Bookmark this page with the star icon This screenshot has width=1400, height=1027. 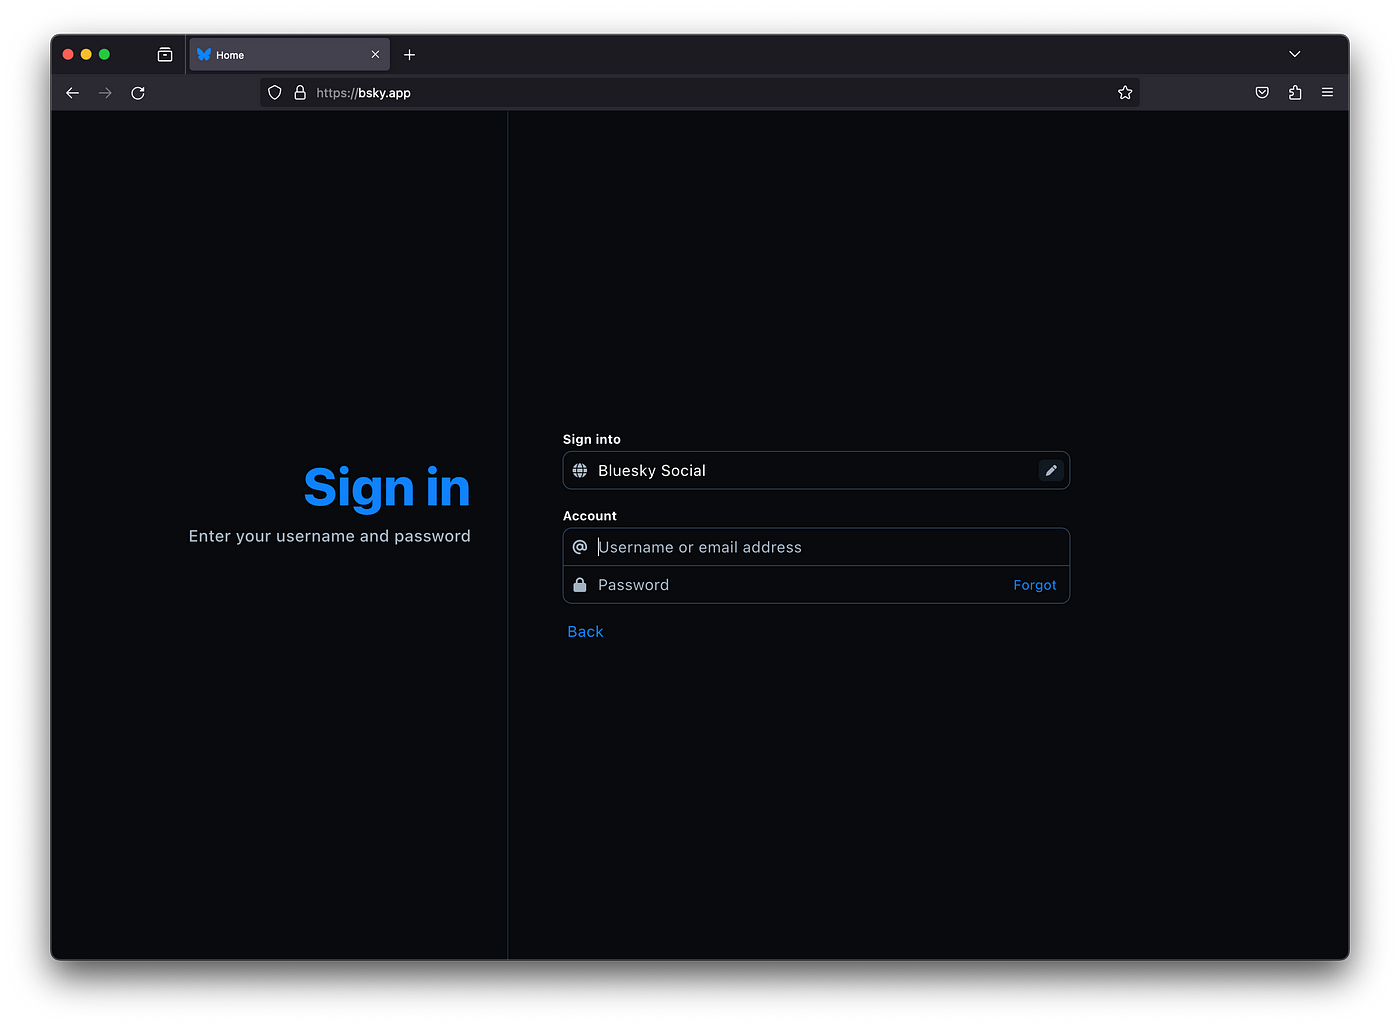click(1125, 93)
